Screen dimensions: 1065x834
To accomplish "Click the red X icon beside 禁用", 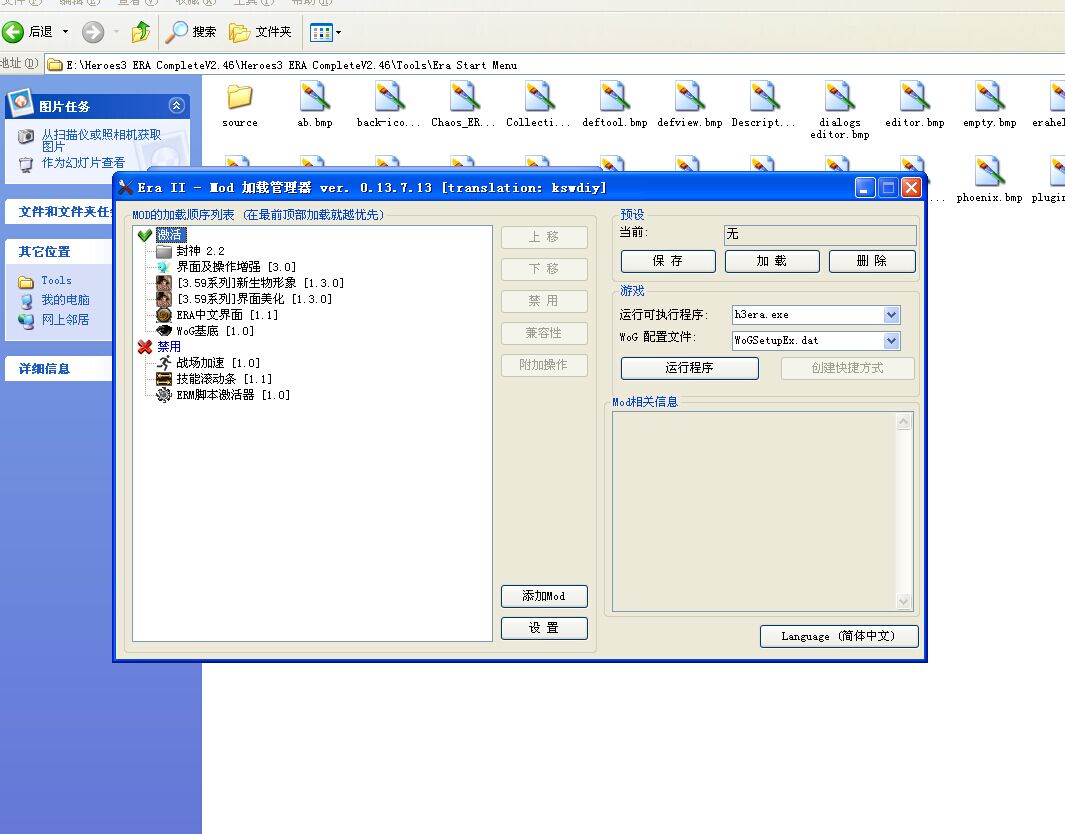I will click(x=145, y=346).
